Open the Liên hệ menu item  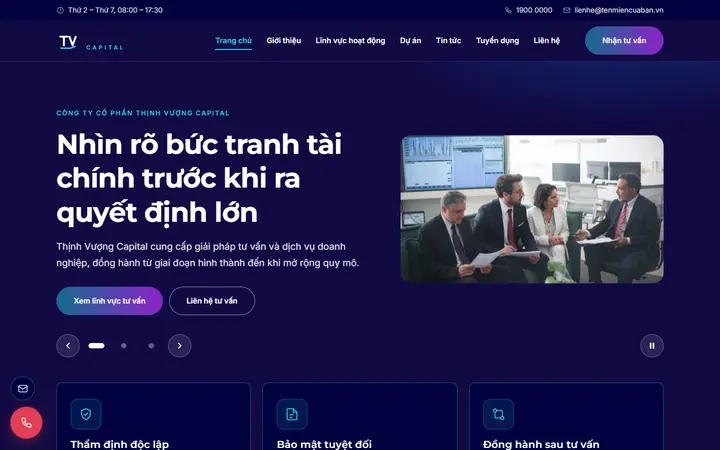(546, 40)
